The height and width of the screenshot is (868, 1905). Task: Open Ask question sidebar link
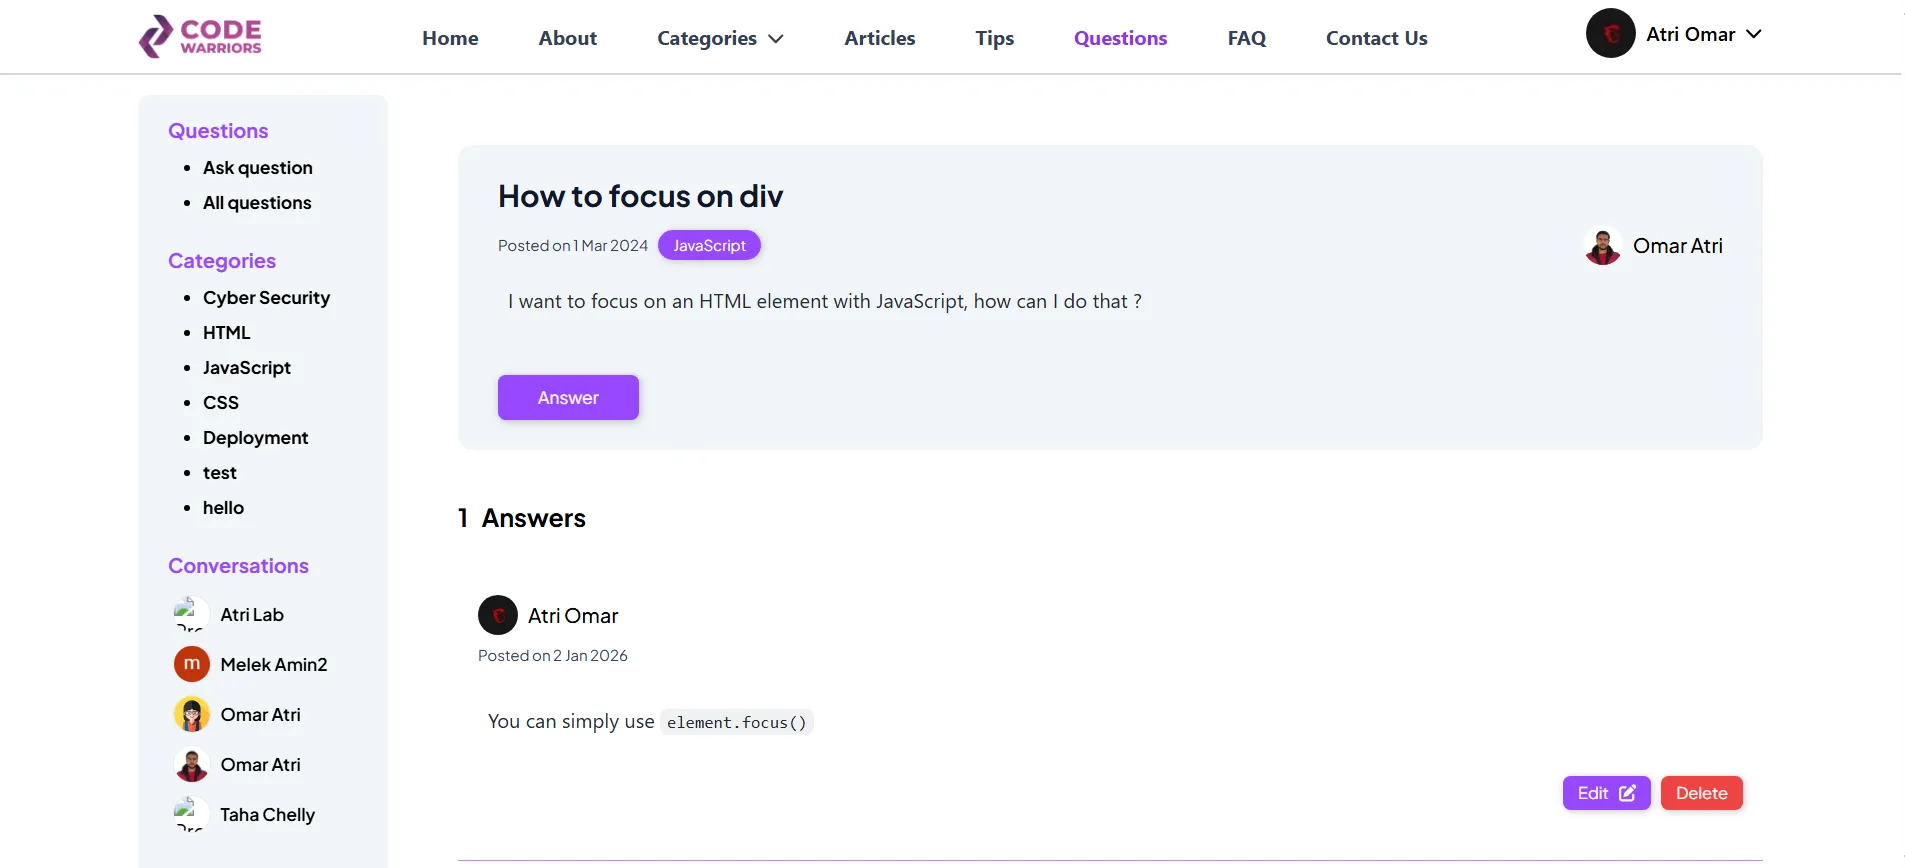(257, 168)
